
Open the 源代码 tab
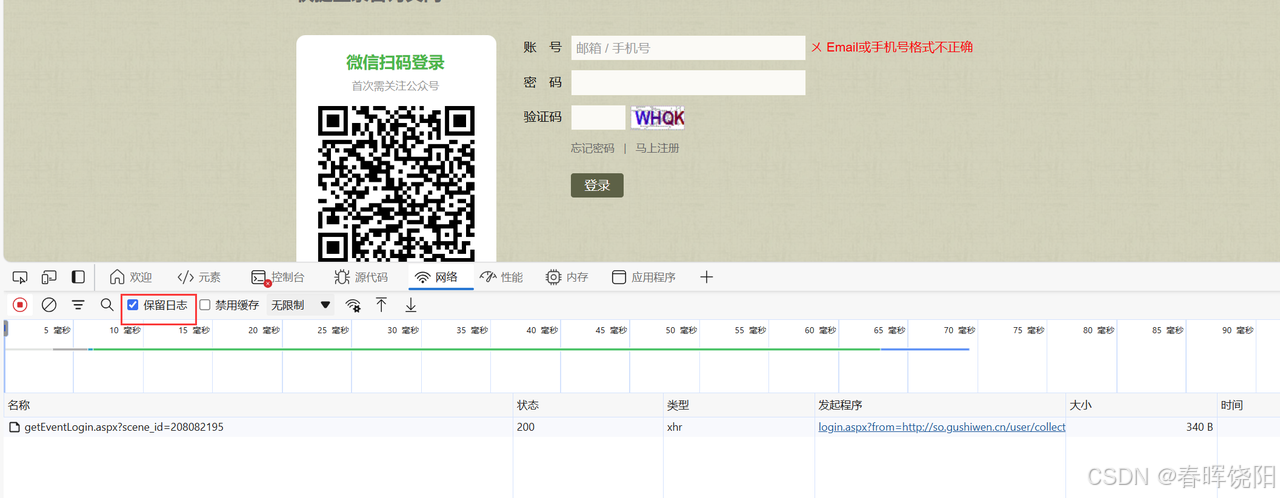360,277
